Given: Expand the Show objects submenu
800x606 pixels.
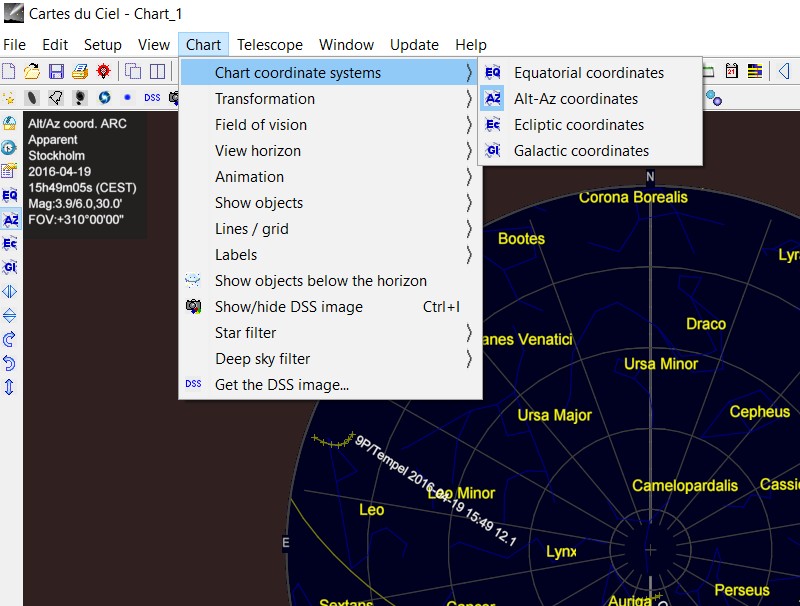Looking at the screenshot, I should 329,203.
